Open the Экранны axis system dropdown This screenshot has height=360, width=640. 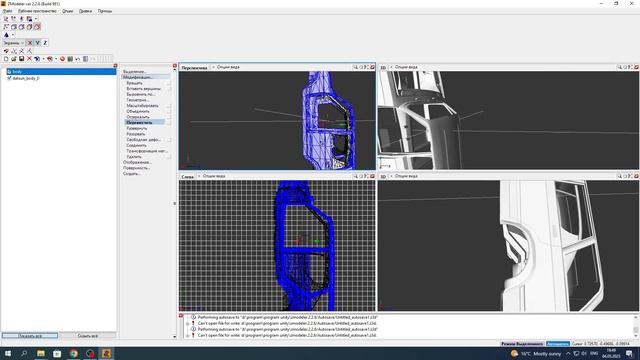click(13, 43)
